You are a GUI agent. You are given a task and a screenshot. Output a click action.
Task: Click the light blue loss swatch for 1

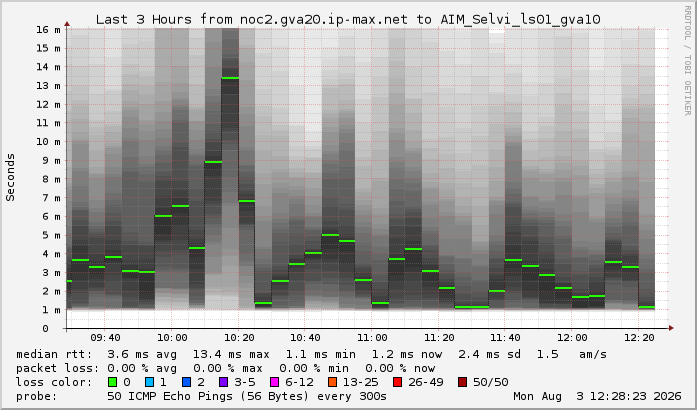[x=150, y=382]
